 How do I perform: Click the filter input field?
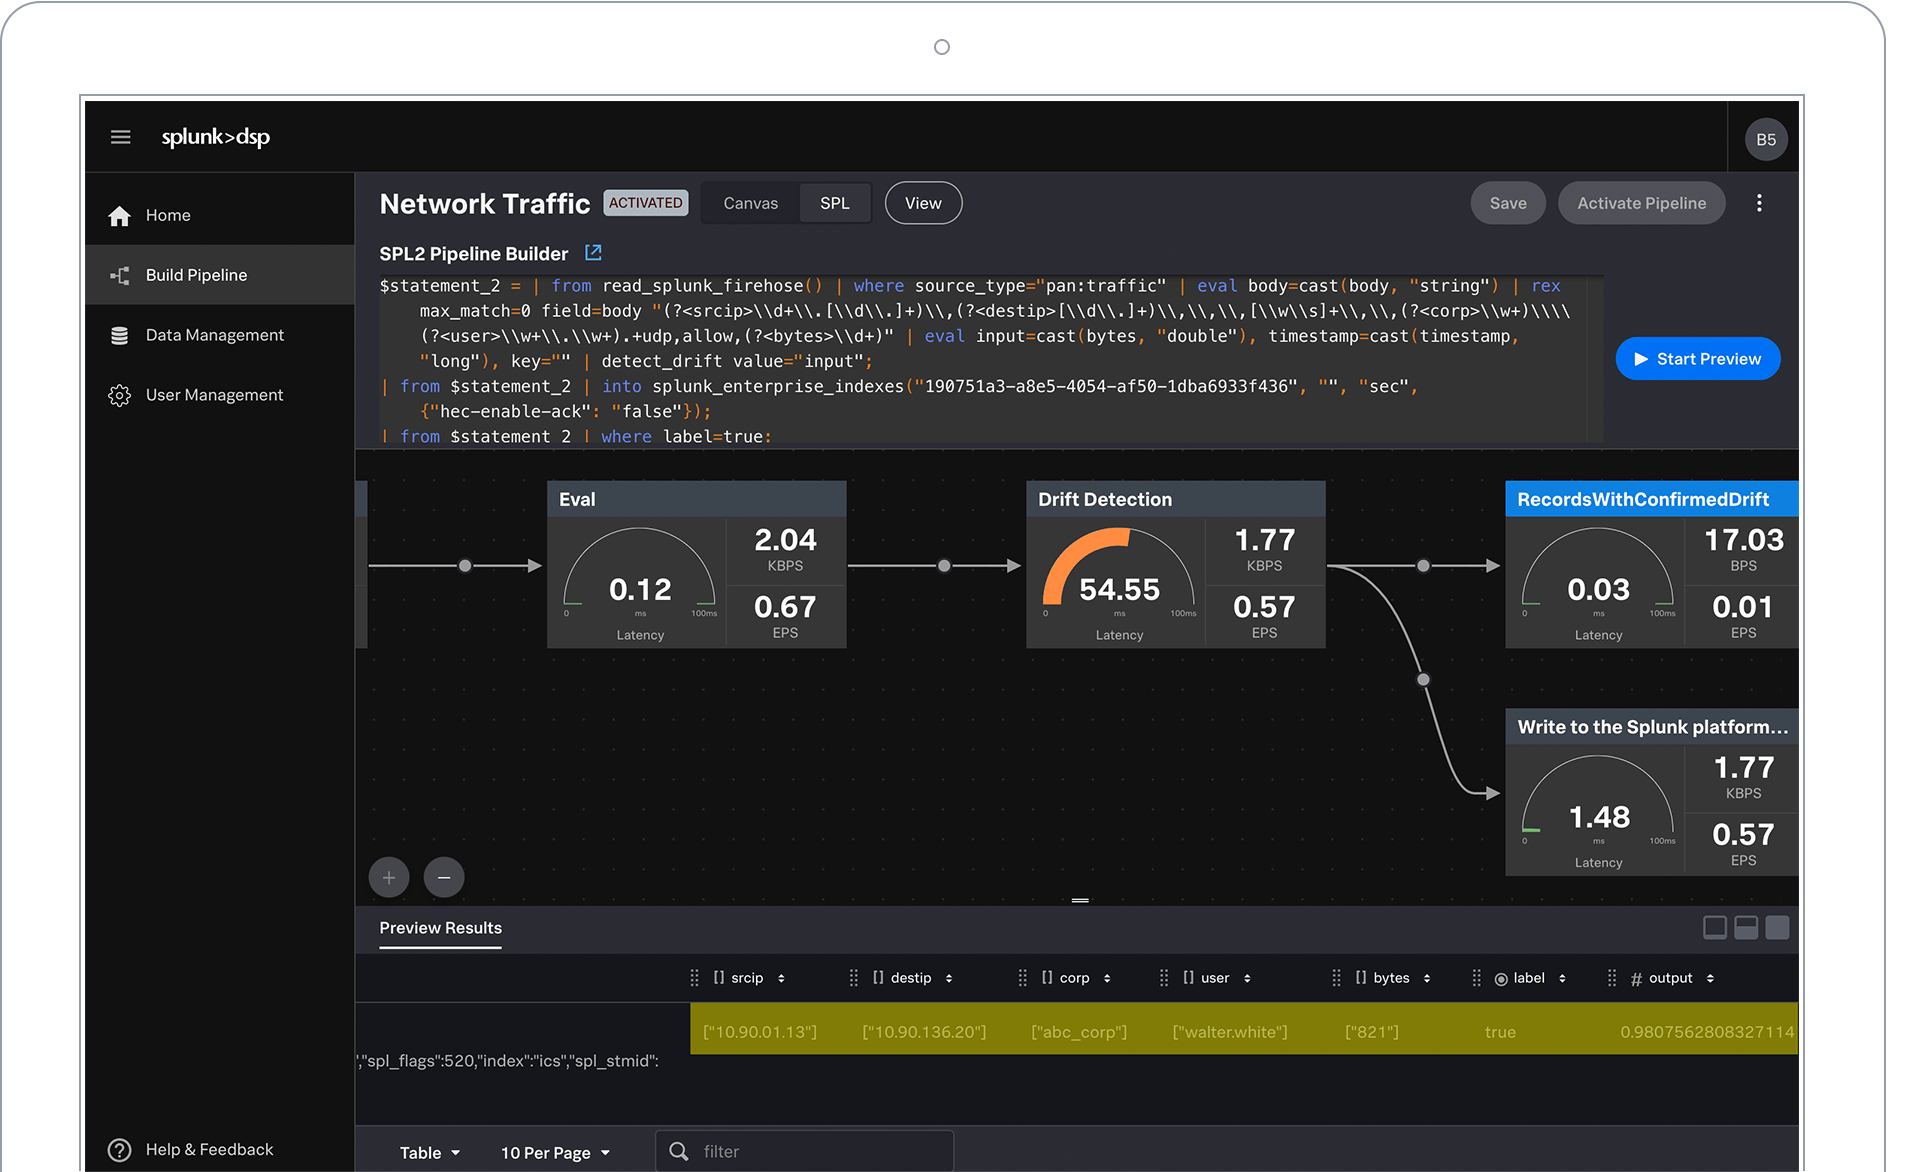805,1151
